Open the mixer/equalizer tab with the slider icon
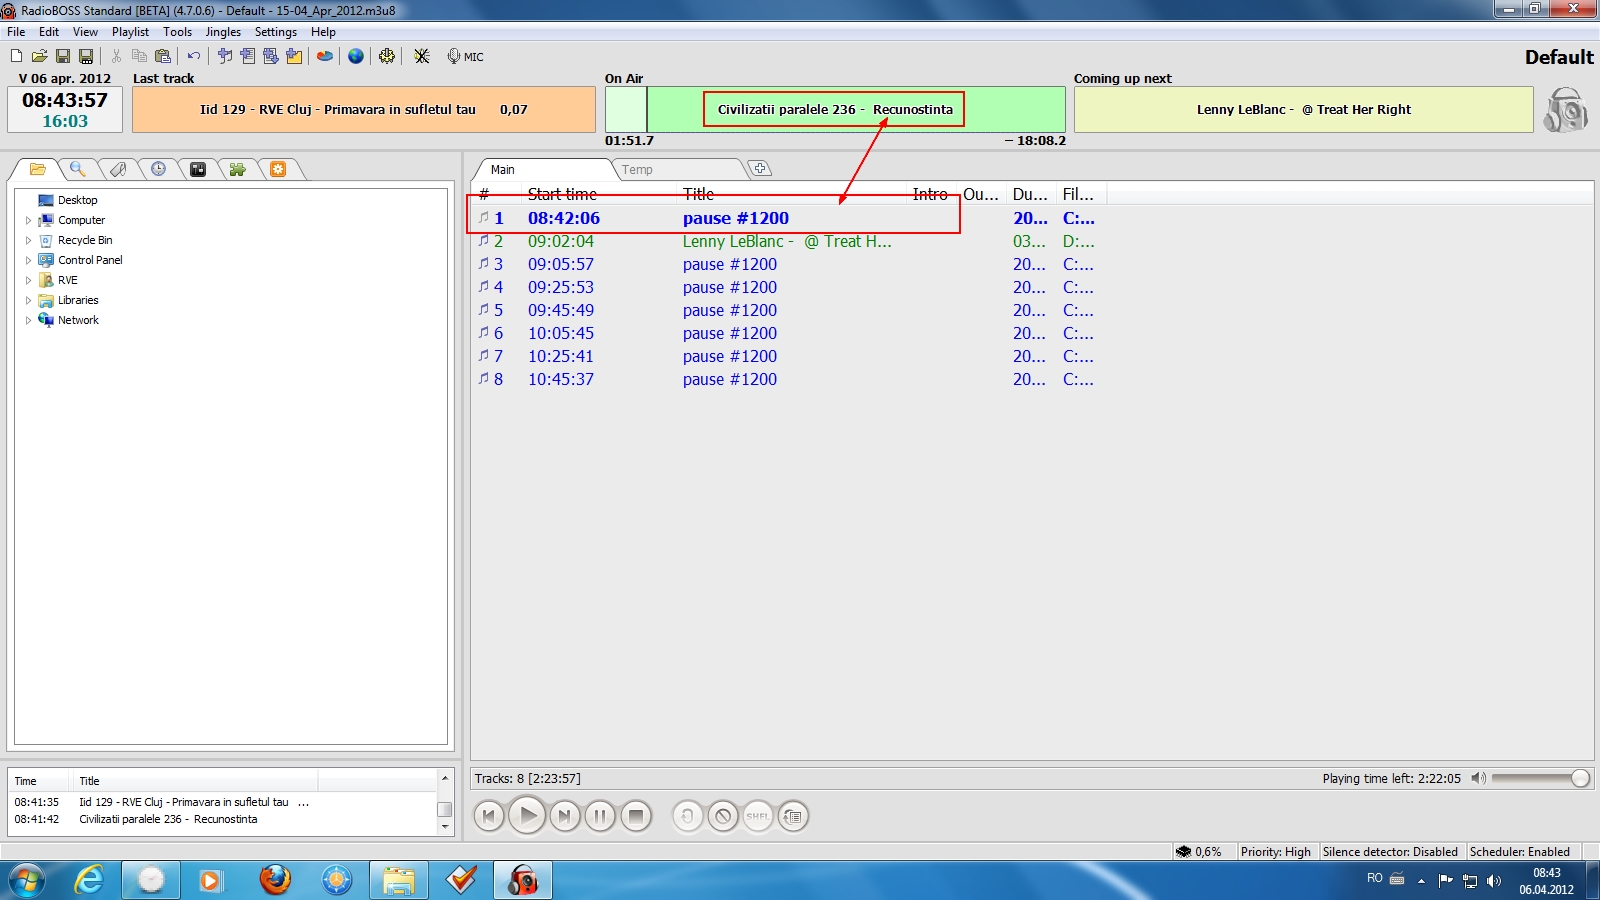The height and width of the screenshot is (900, 1600). 198,169
